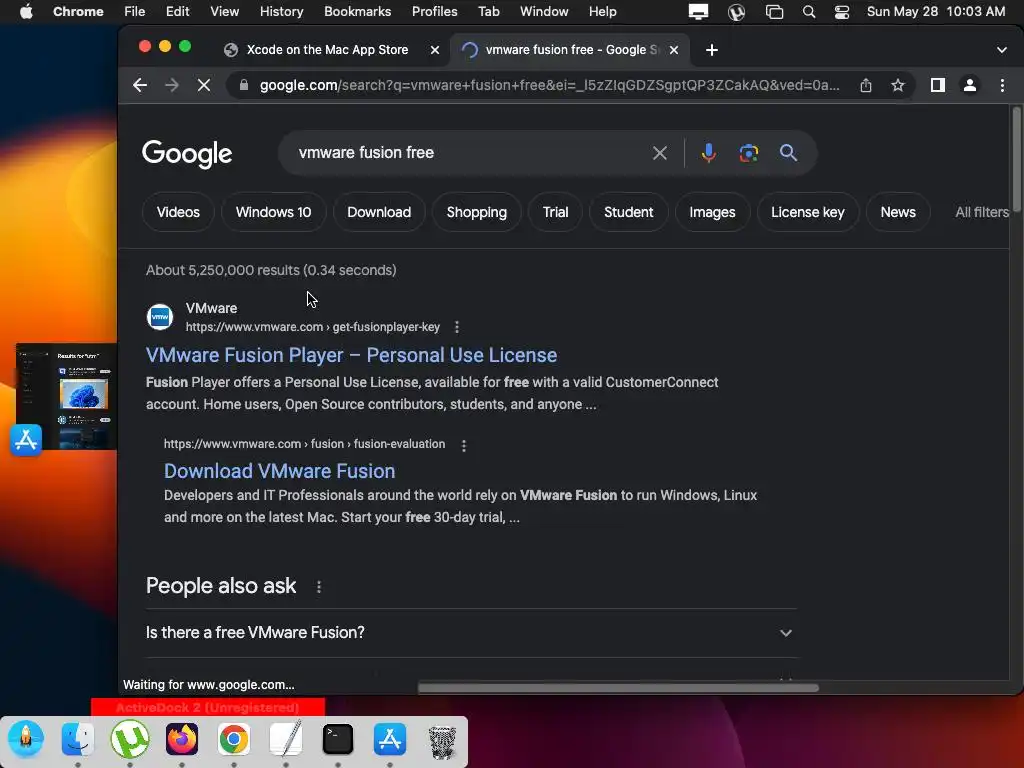Apply the License key filter chip
The image size is (1024, 768).
(x=808, y=212)
